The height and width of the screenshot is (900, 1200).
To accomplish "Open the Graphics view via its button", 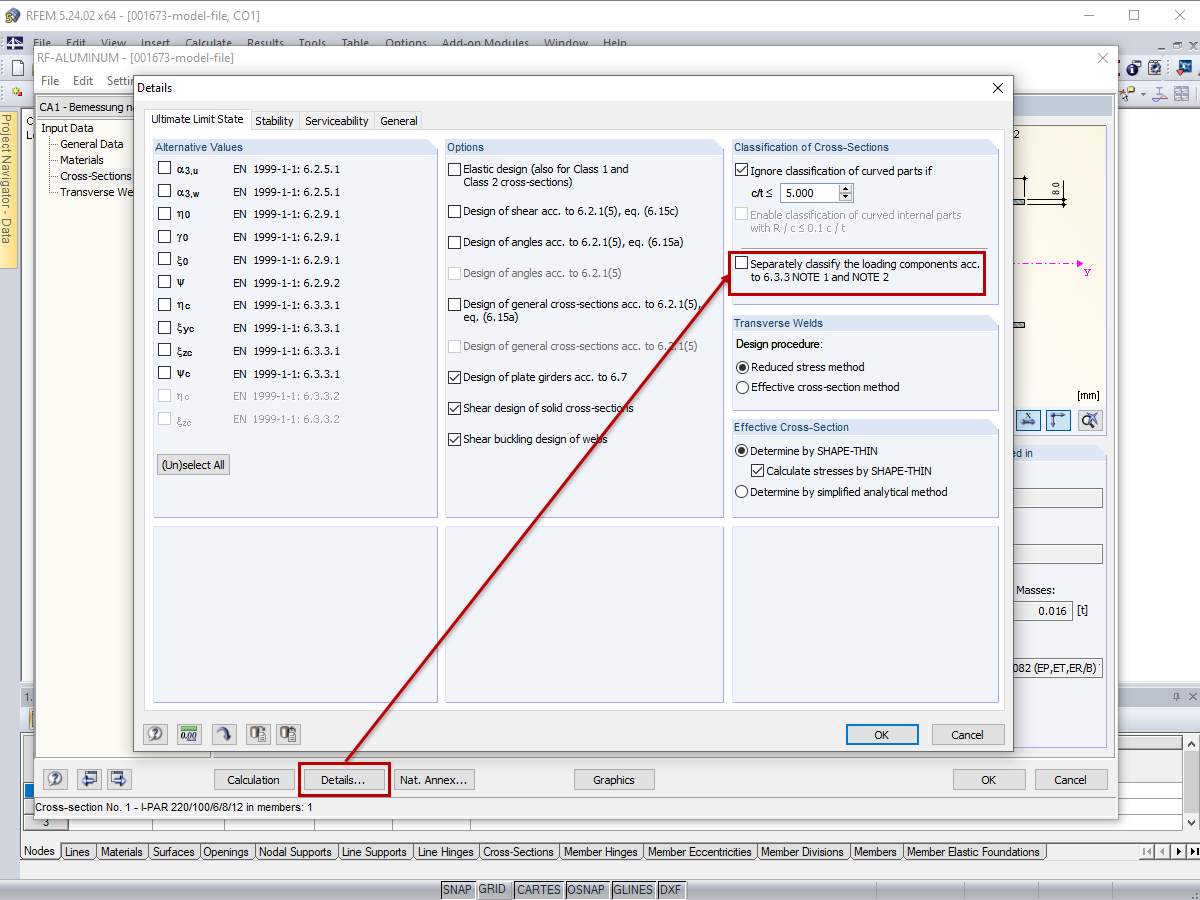I will [x=614, y=779].
